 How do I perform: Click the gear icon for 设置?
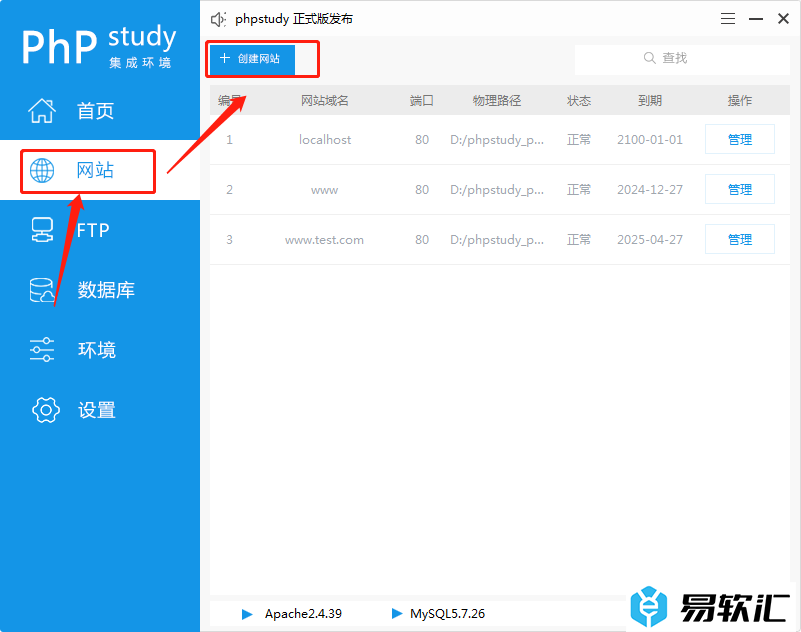click(x=46, y=410)
